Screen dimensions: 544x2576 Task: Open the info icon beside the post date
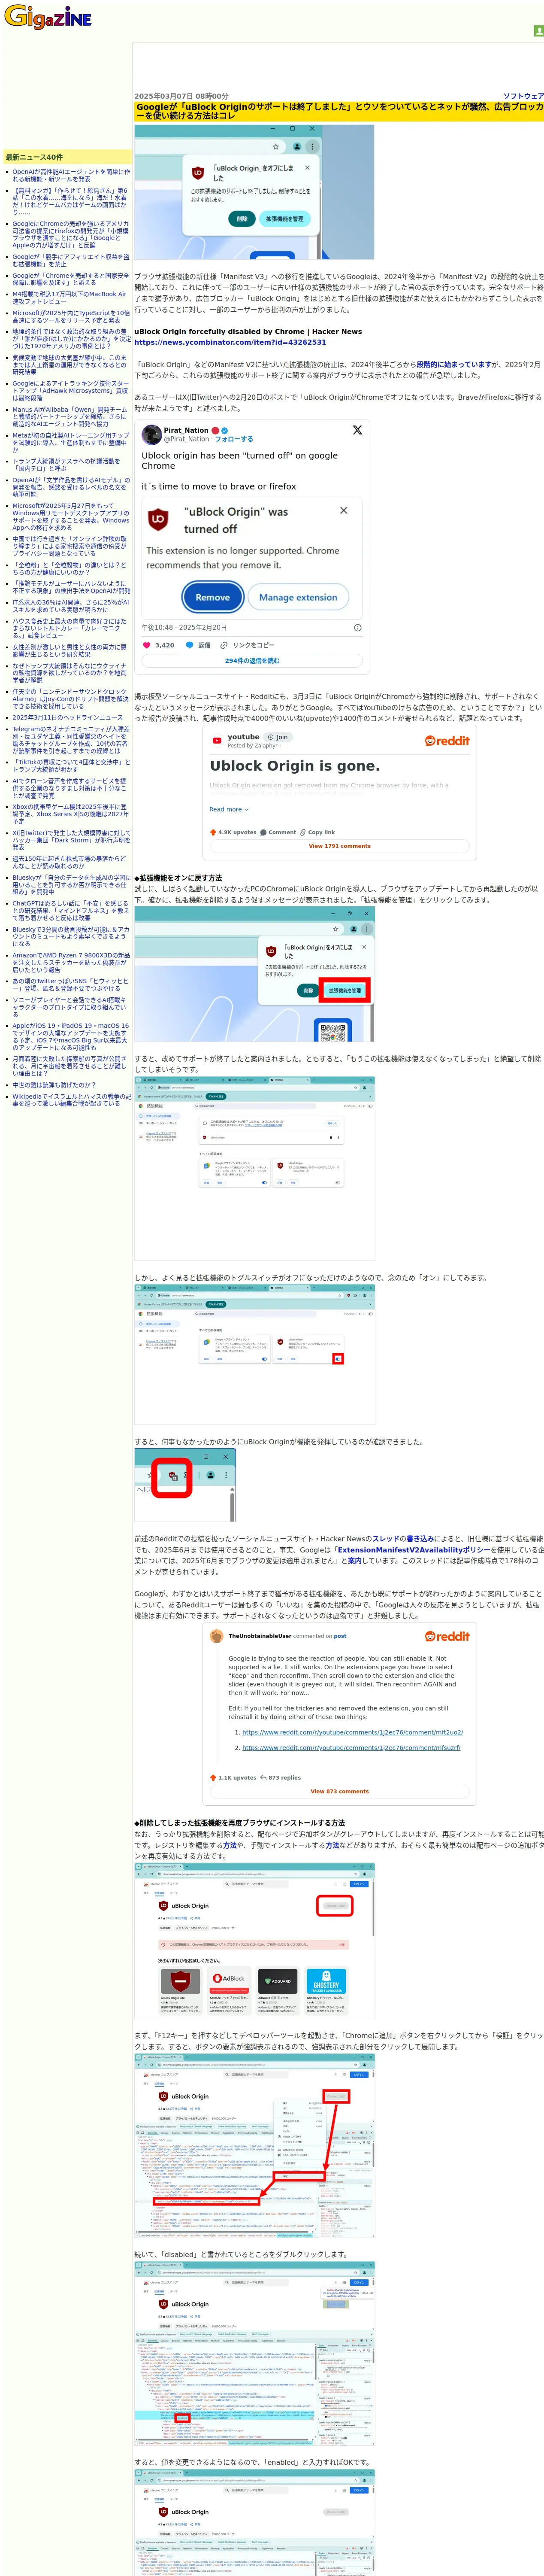pyautogui.click(x=357, y=628)
